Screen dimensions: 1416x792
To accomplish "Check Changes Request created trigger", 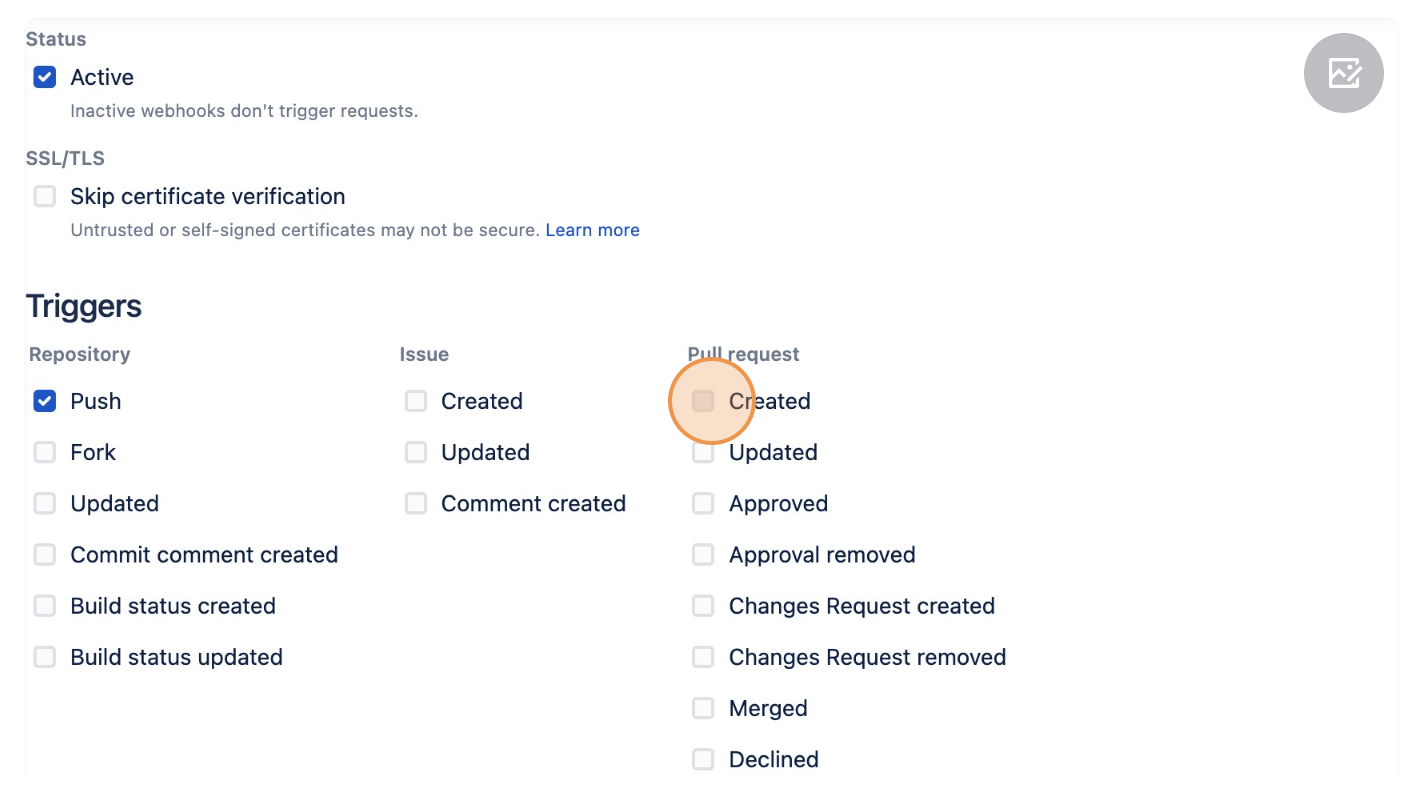I will click(704, 605).
